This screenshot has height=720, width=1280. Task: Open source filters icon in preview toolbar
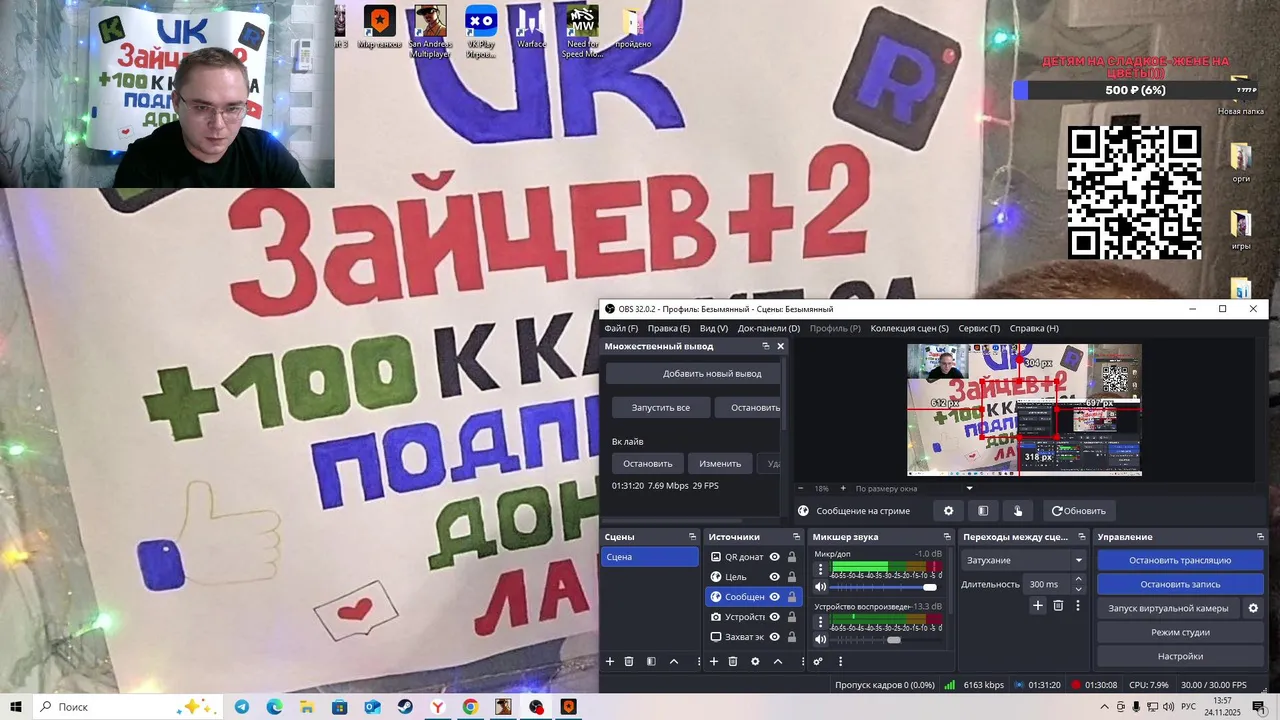pyautogui.click(x=983, y=511)
